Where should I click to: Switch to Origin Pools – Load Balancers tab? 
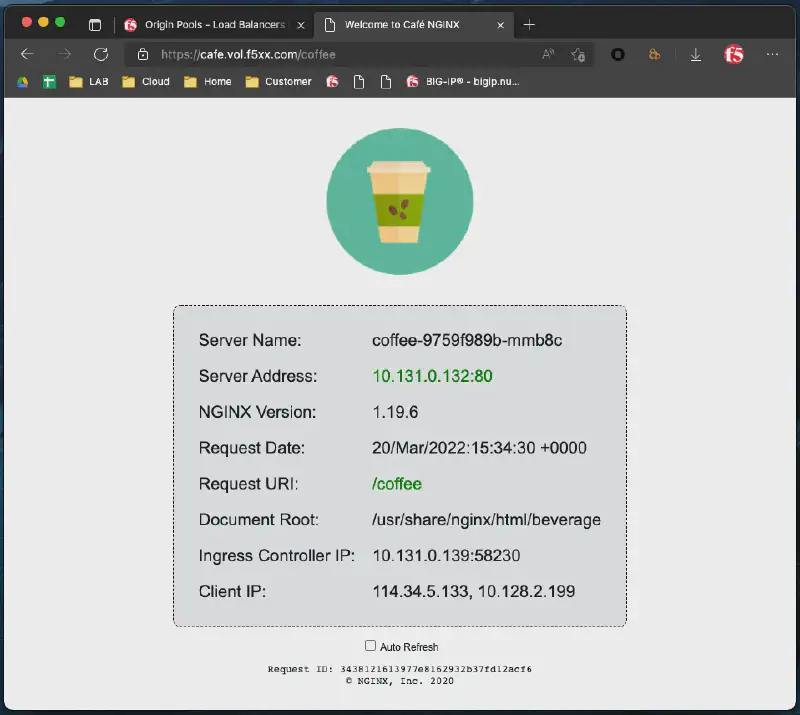click(204, 24)
